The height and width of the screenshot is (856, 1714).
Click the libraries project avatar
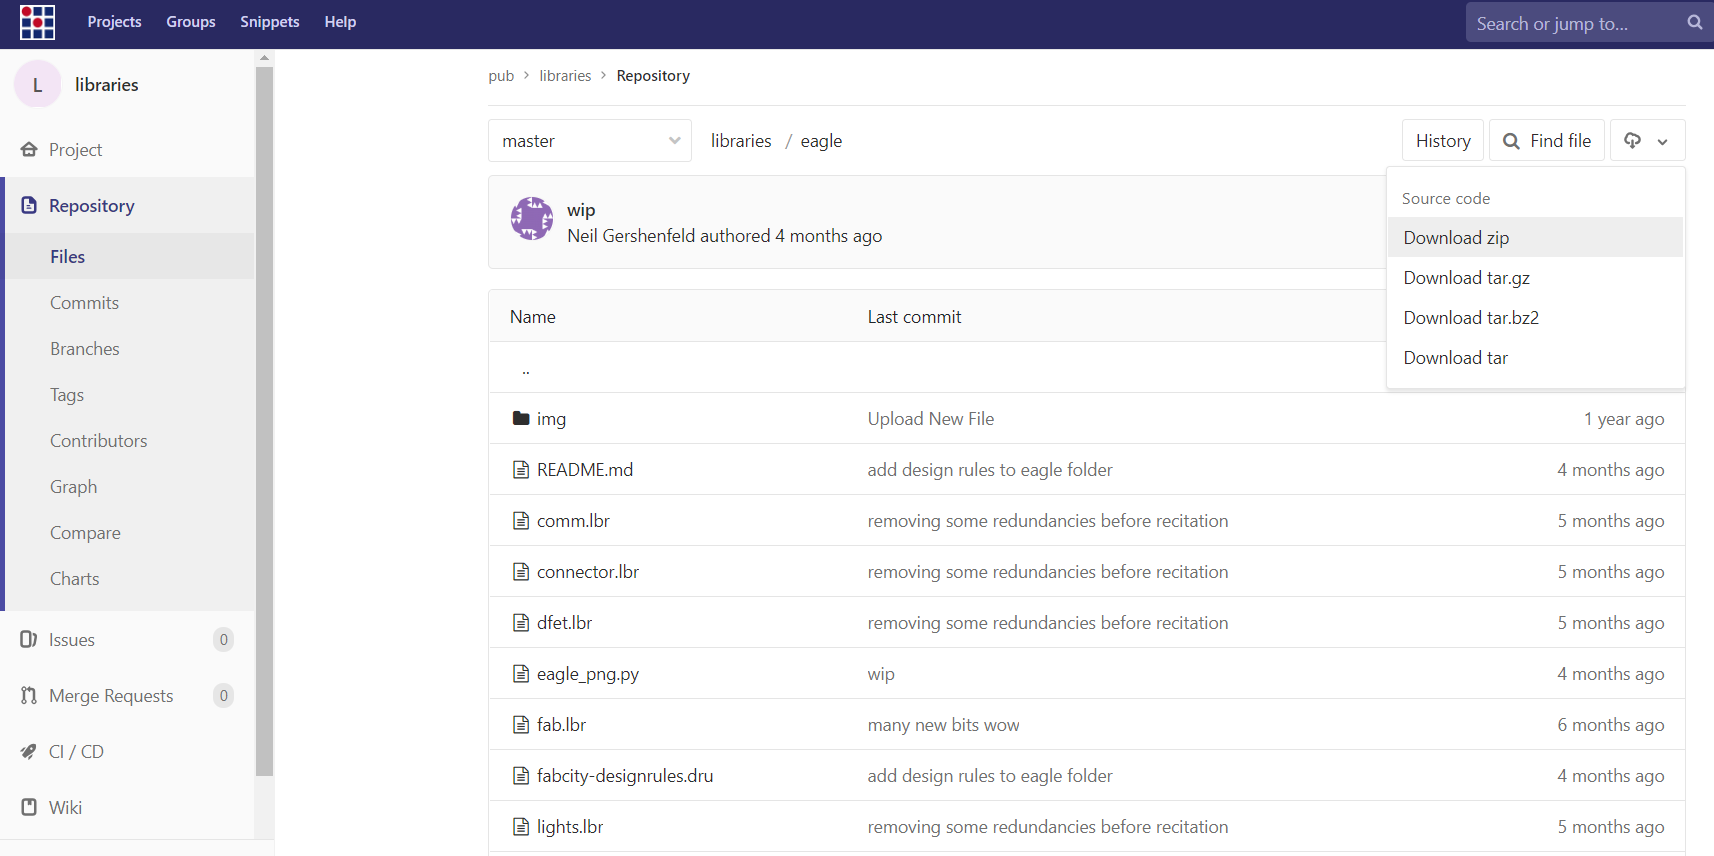37,85
